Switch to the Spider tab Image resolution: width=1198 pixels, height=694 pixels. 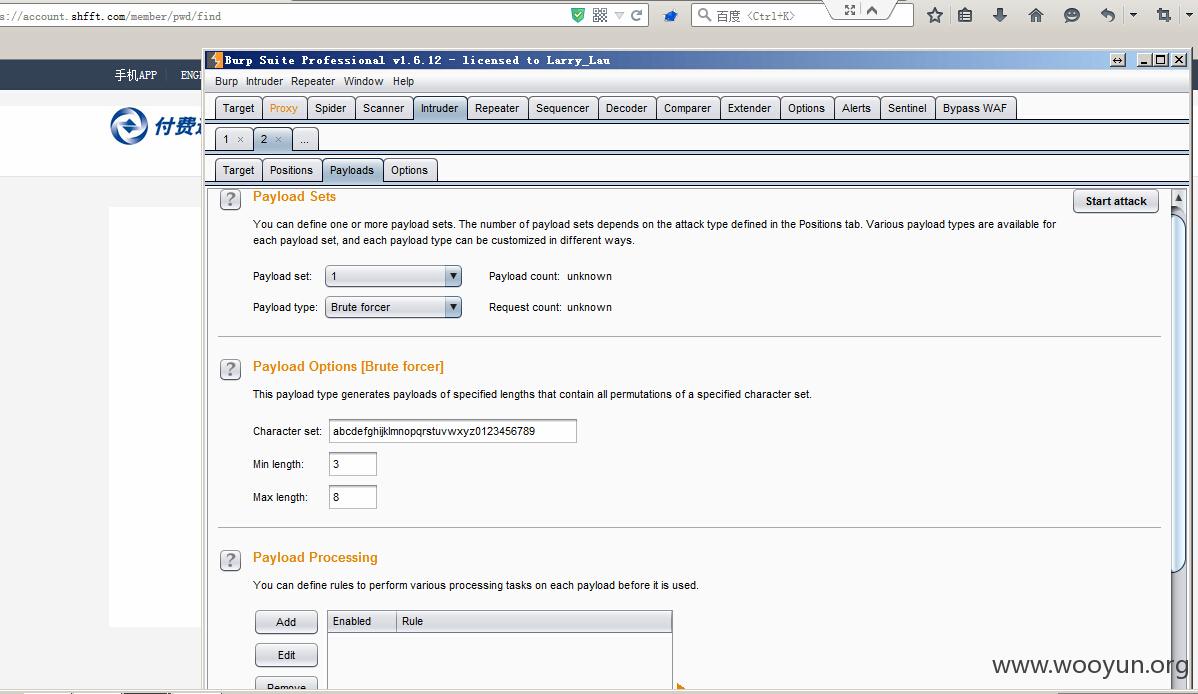[x=331, y=109]
